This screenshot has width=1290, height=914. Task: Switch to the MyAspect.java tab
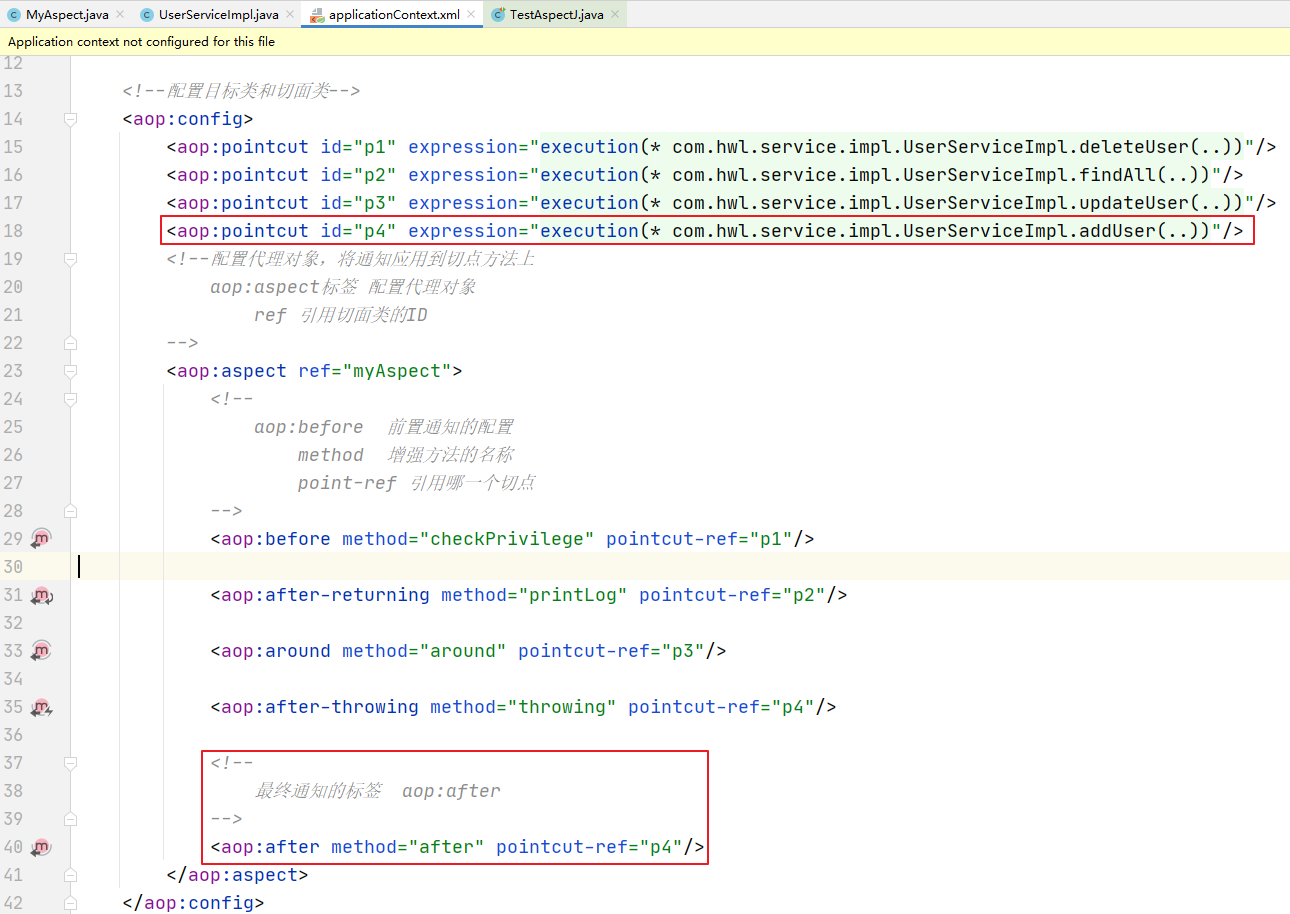coord(67,15)
